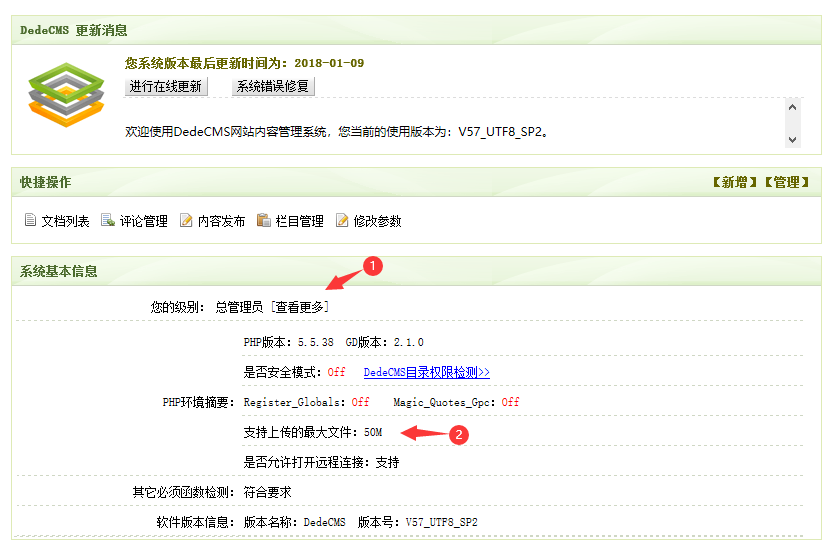Click 【管理】 in quick operations header
This screenshot has height=552, width=833.
tap(786, 183)
